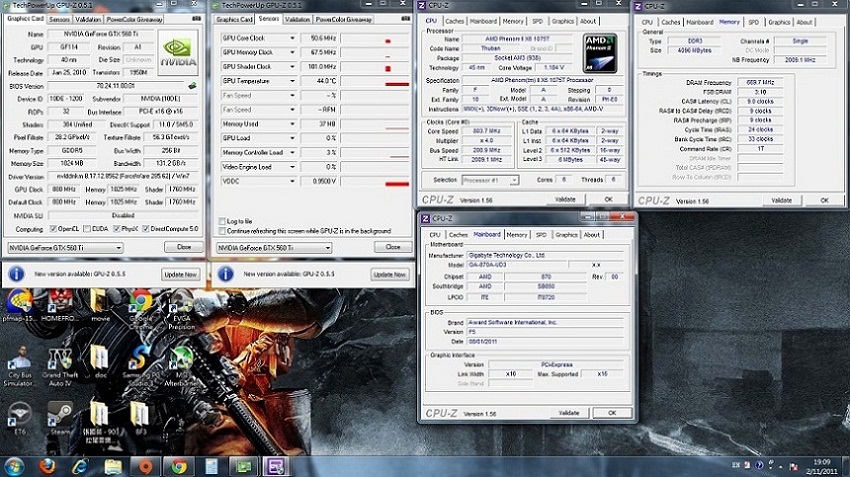
Task: Open the pfmap desktop shortcut
Action: (x=20, y=306)
